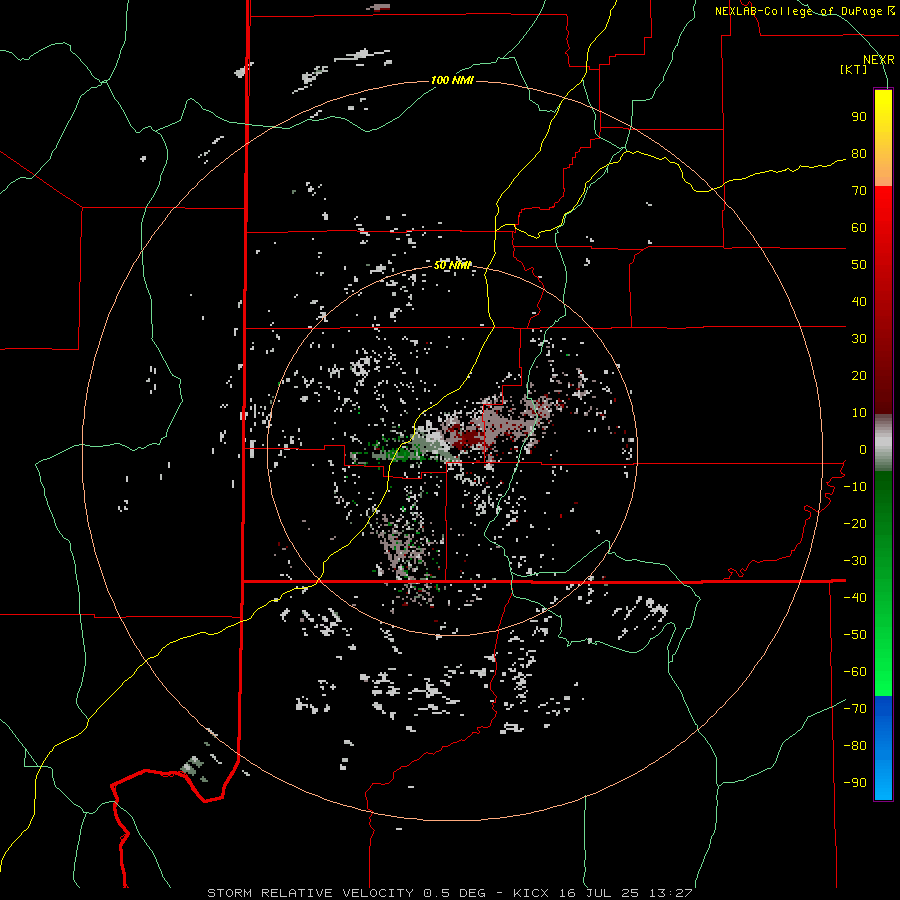Click the 0.5 DEG elevation text
Screen dimensions: 900x900
[x=454, y=893]
